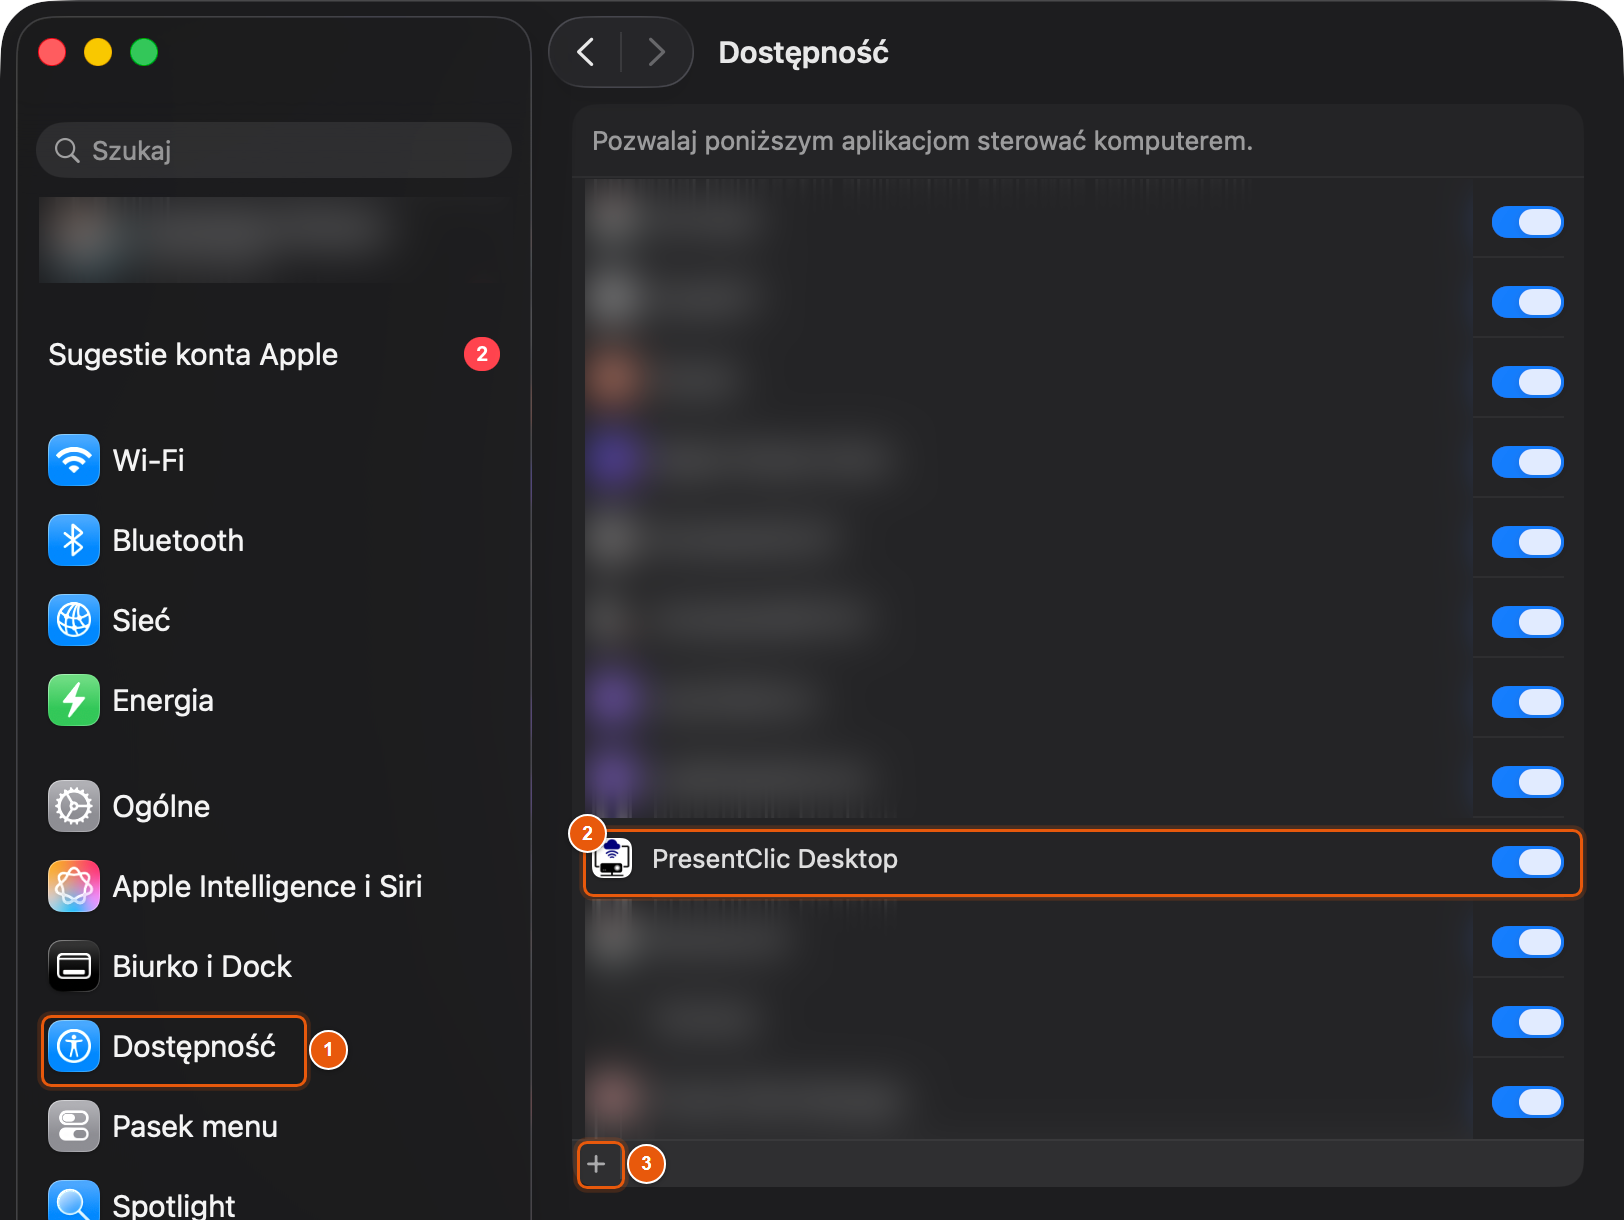Click the Sieć globe icon
This screenshot has width=1624, height=1220.
pos(74,620)
